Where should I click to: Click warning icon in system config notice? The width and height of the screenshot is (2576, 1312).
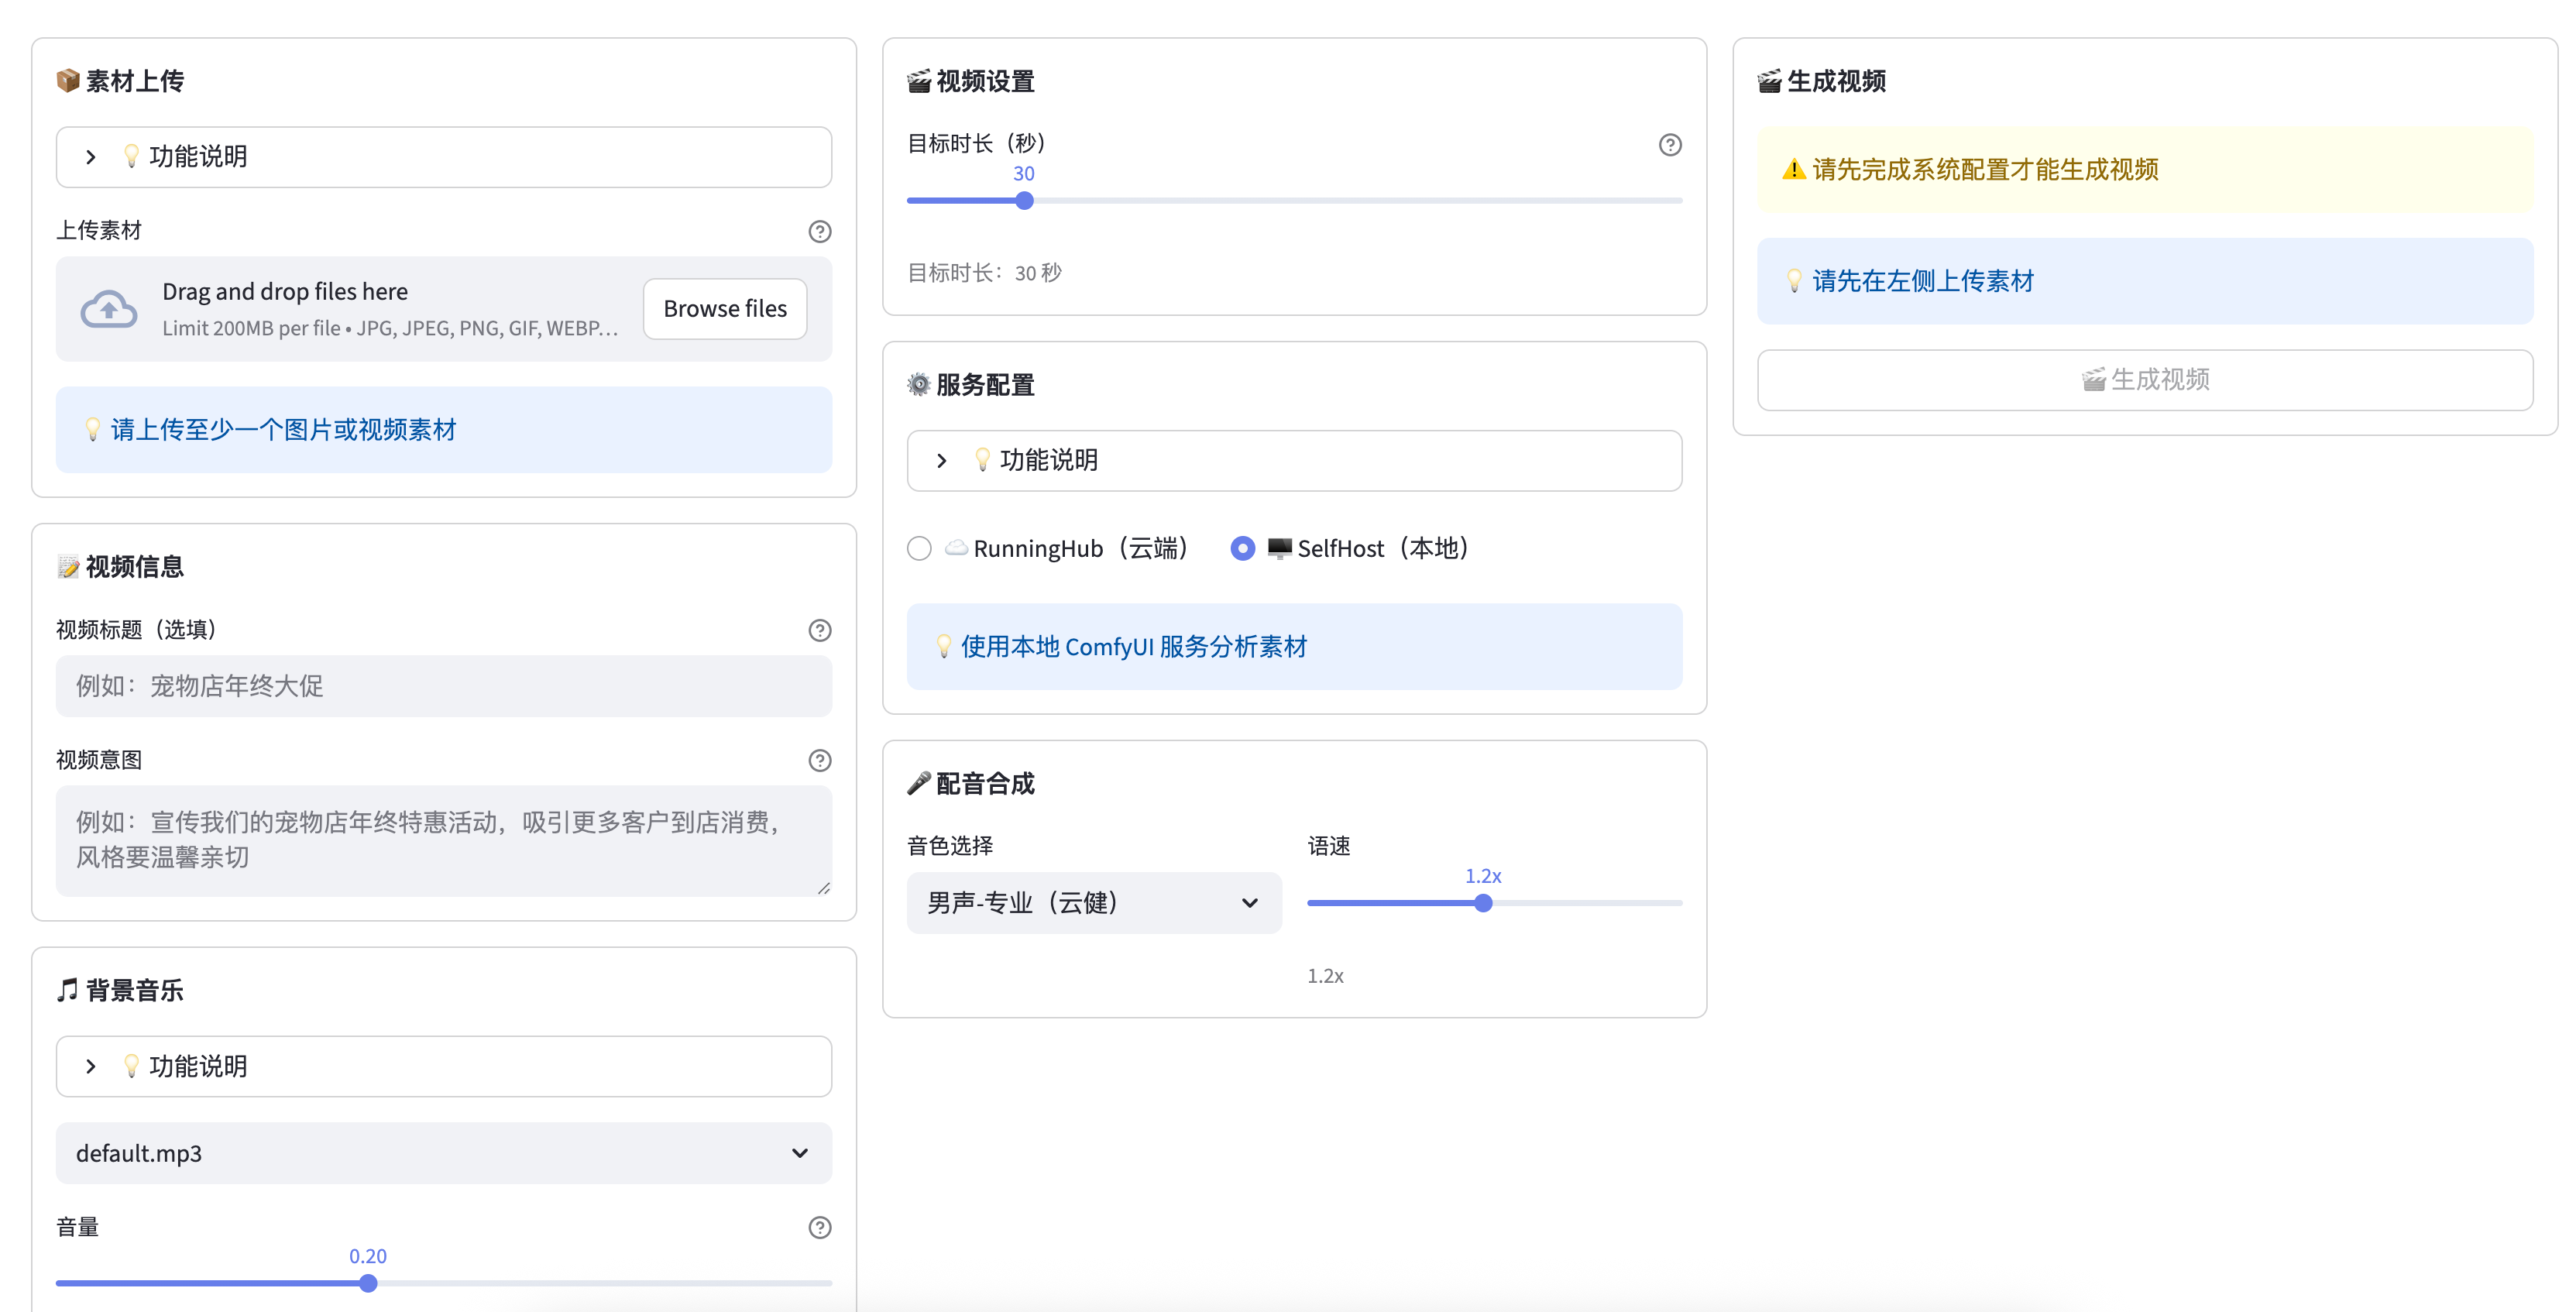pos(1793,170)
